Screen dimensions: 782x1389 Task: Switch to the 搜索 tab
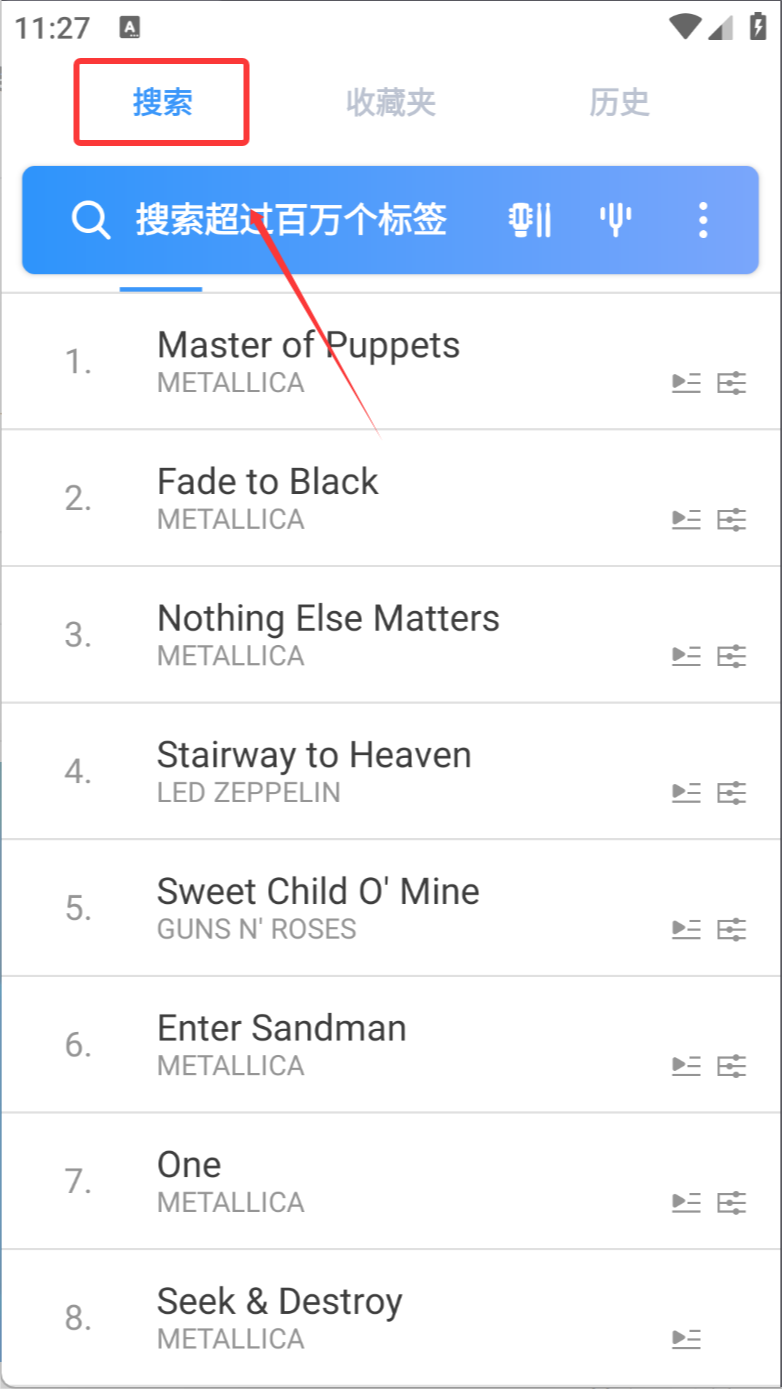[162, 102]
